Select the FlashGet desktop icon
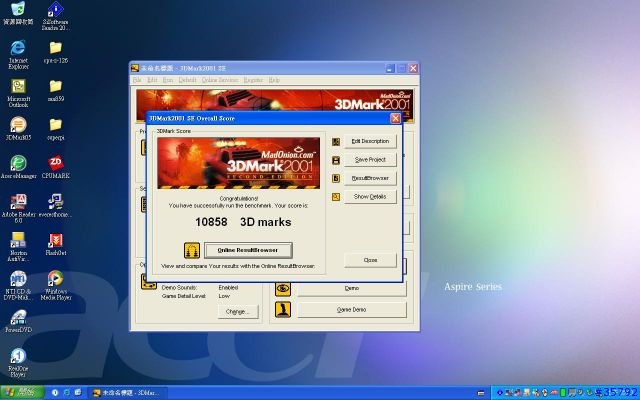640x400 pixels. coord(56,244)
